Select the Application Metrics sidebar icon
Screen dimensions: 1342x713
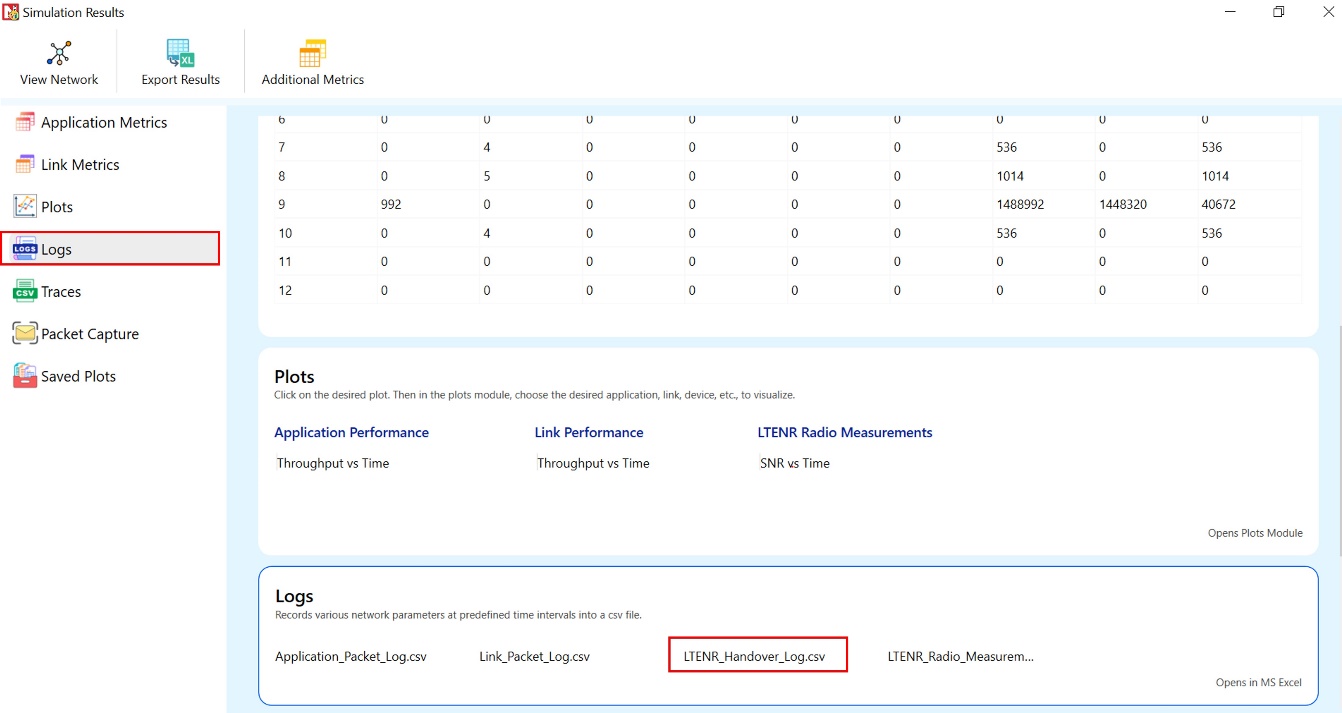click(x=25, y=122)
